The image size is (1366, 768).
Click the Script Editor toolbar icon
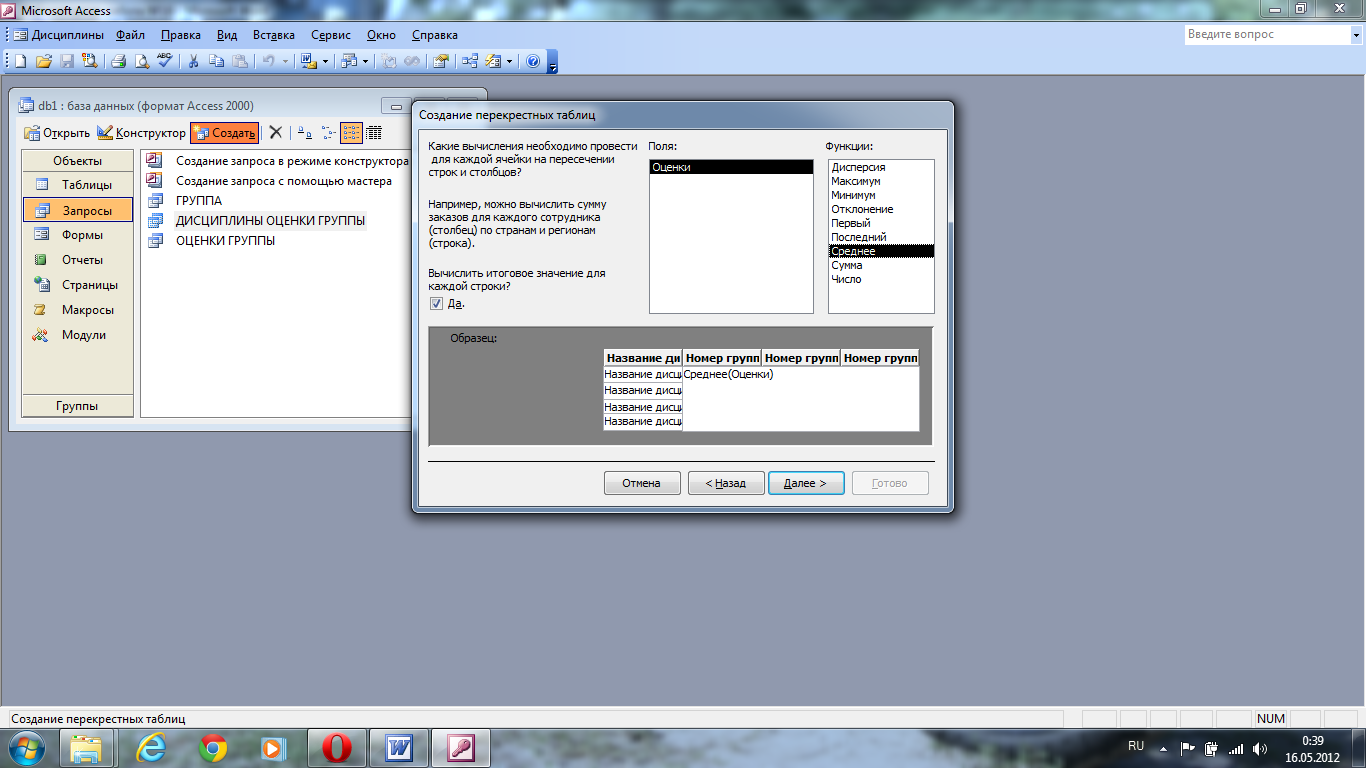pos(411,61)
